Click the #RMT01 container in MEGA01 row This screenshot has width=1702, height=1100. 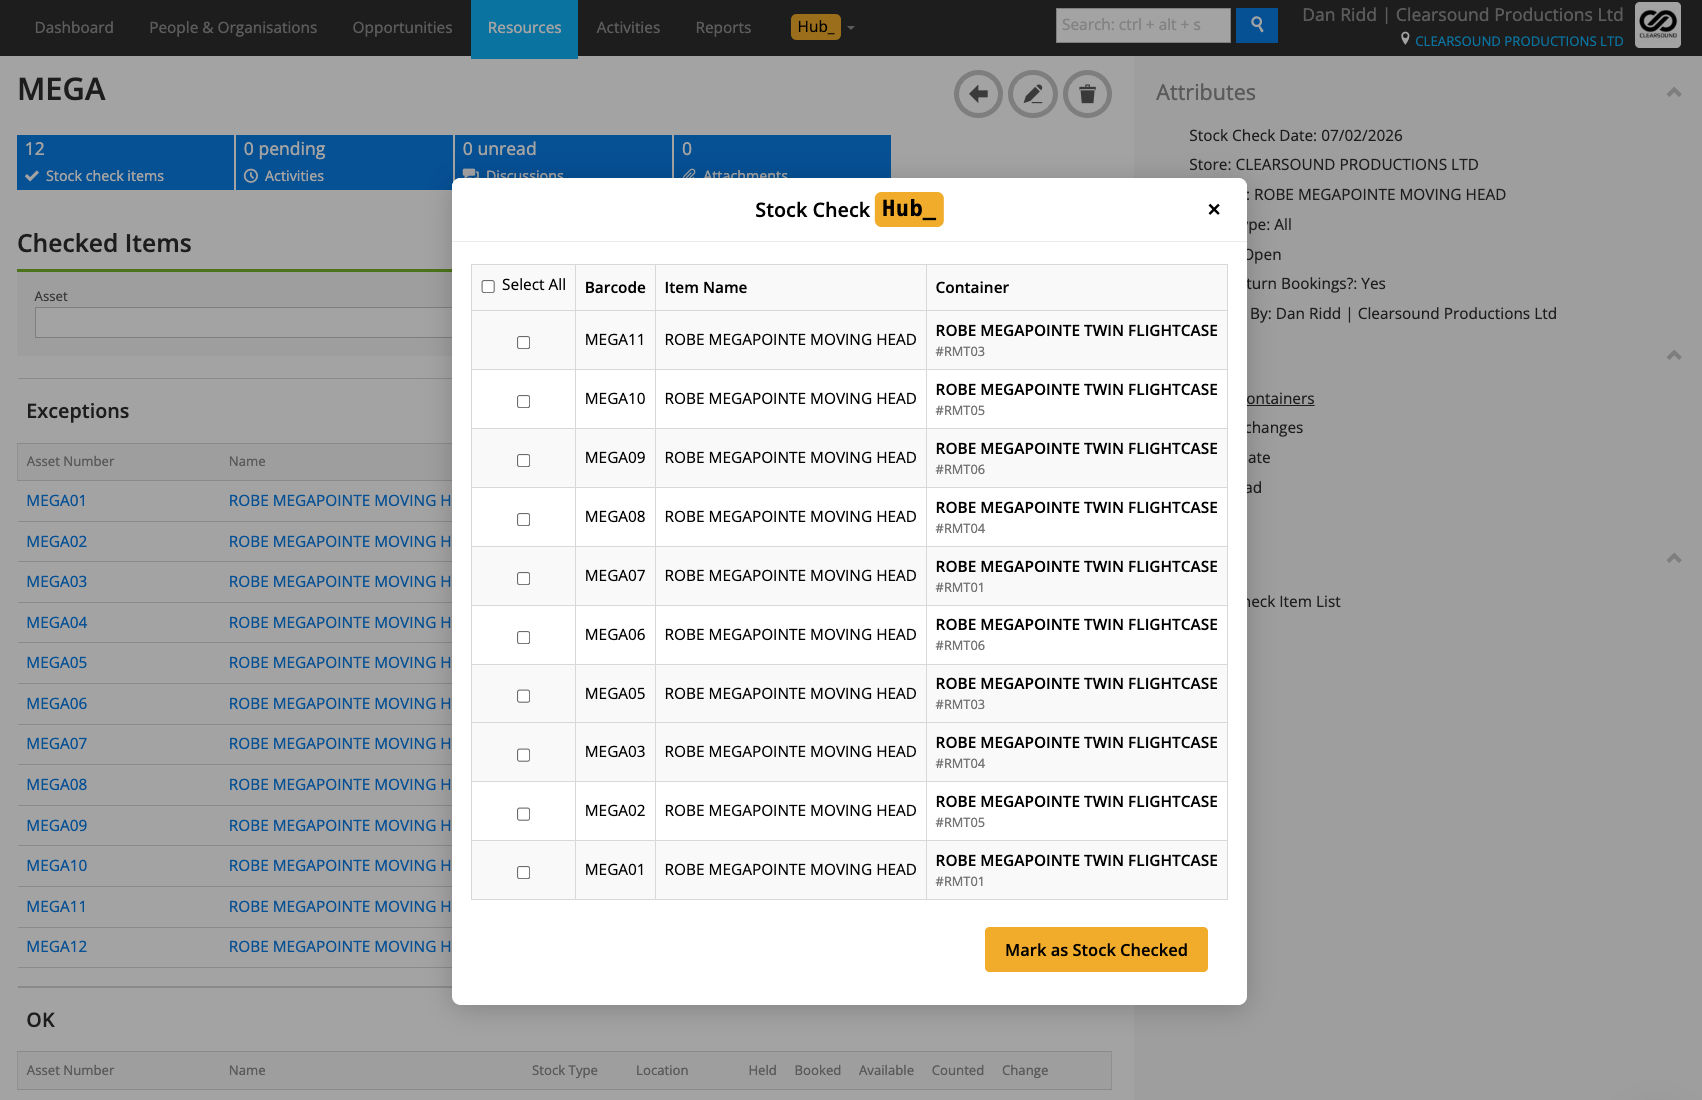tap(960, 882)
